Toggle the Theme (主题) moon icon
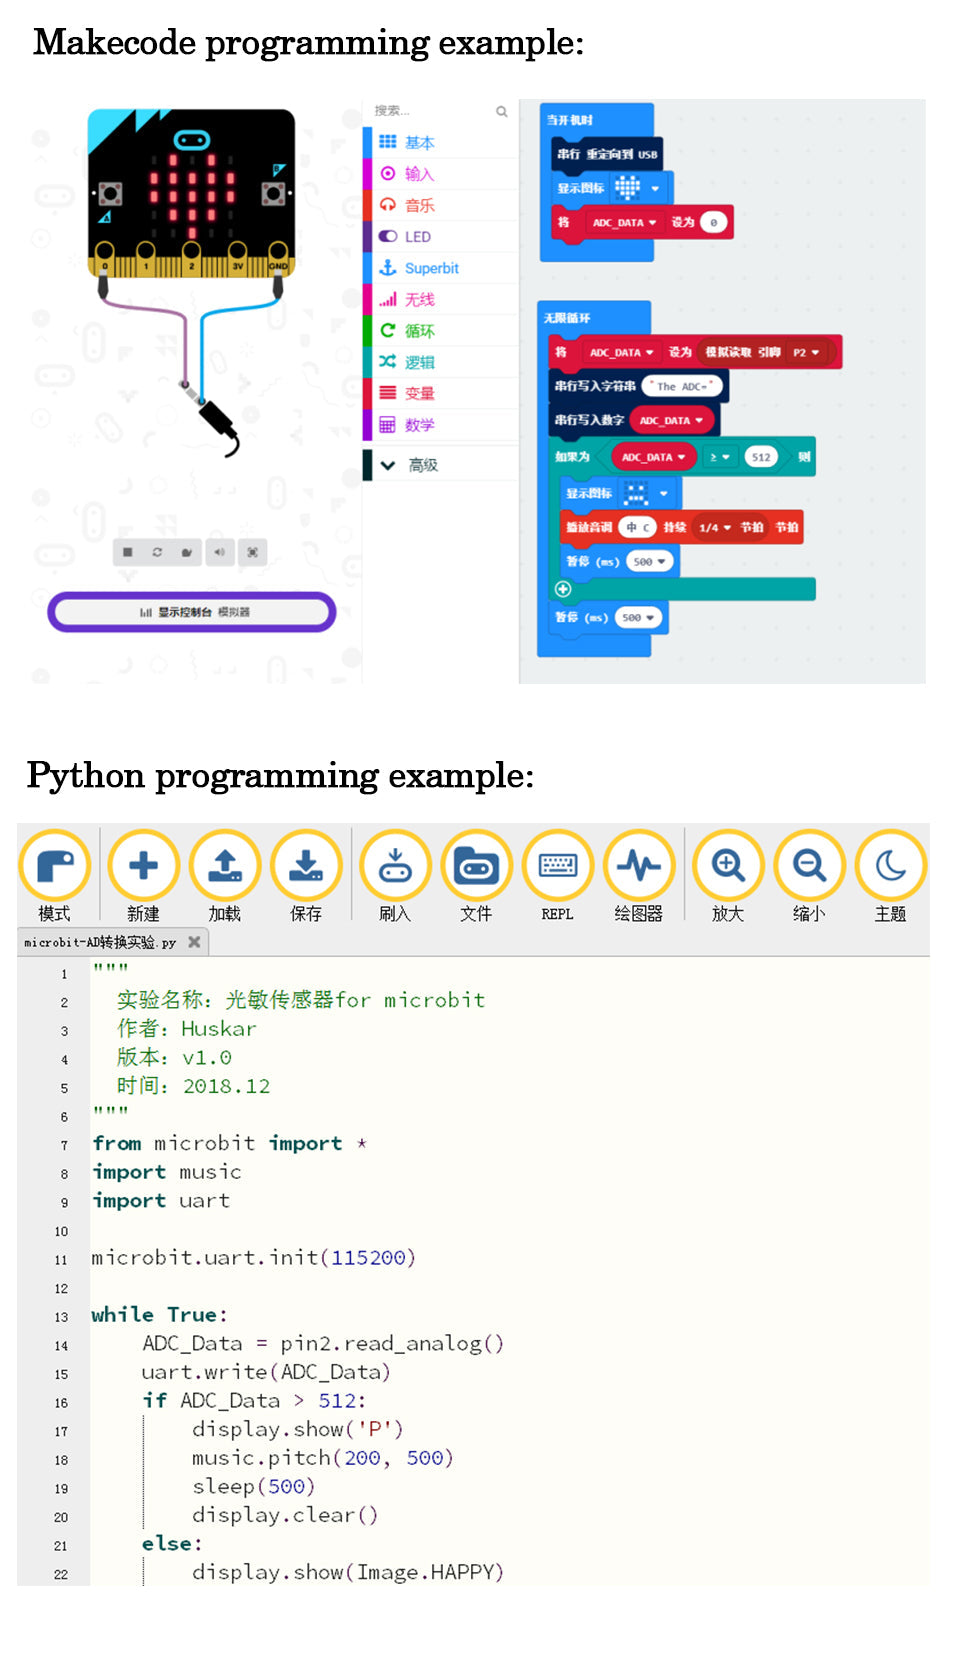The image size is (960, 1654). 890,866
